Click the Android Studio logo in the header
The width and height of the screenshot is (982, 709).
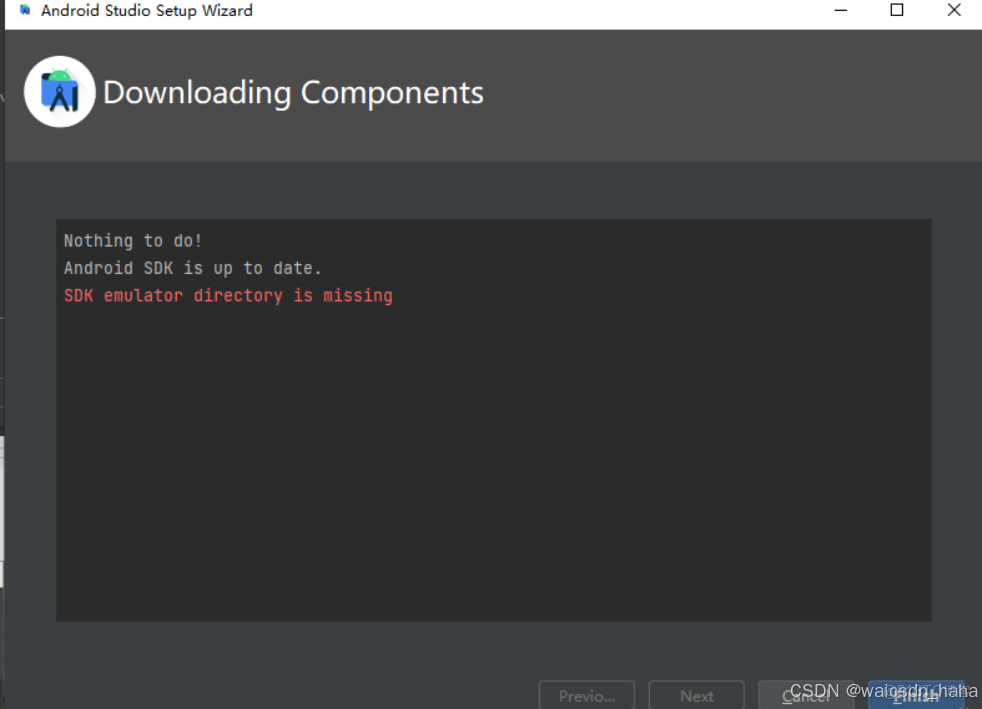(59, 91)
